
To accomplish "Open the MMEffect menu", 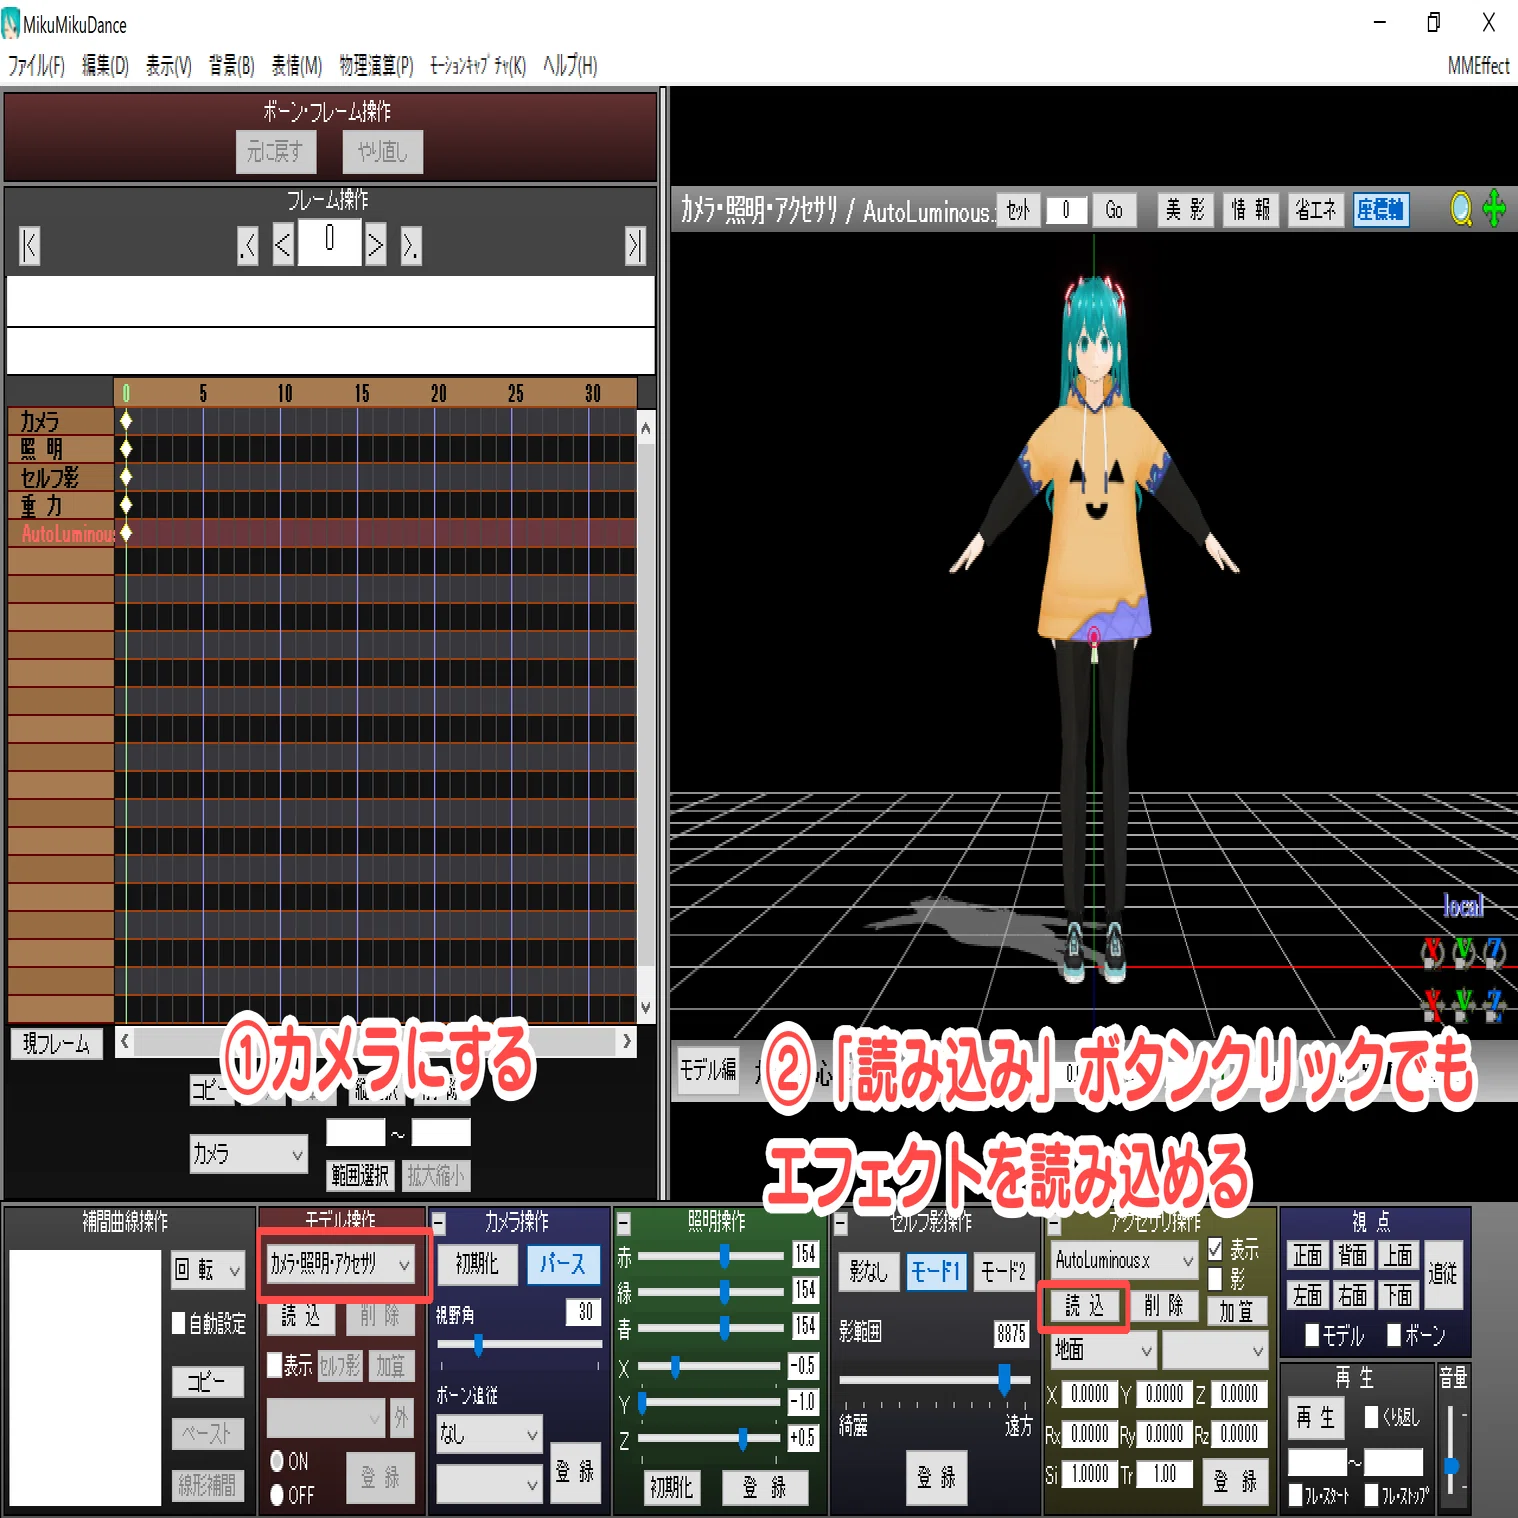I will pyautogui.click(x=1478, y=66).
